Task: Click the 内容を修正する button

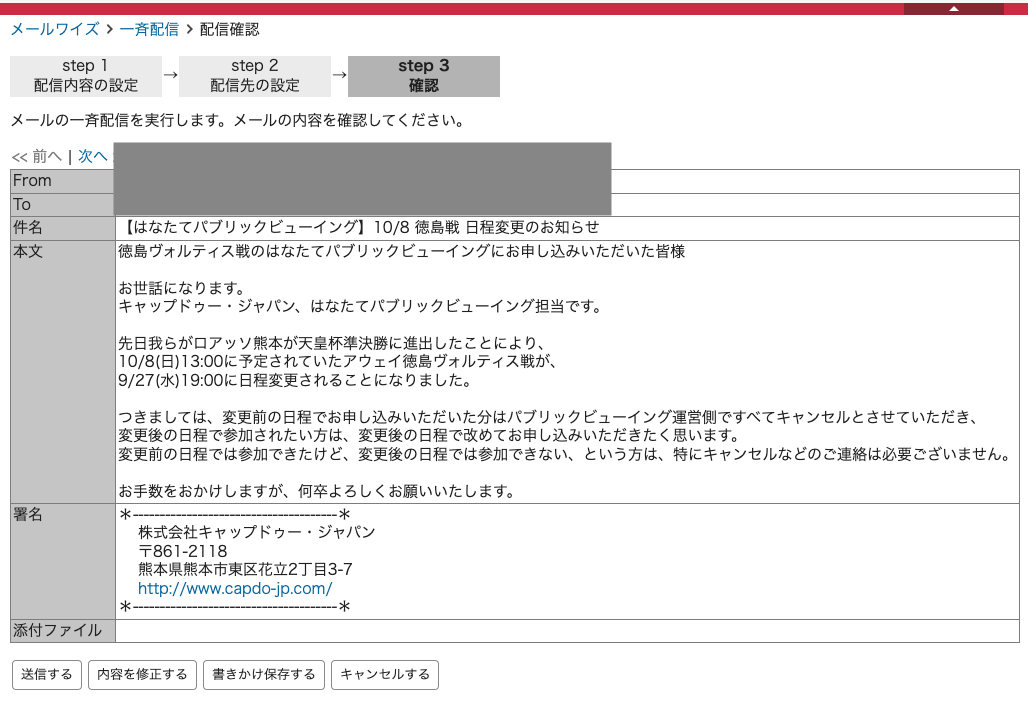Action: coord(141,675)
